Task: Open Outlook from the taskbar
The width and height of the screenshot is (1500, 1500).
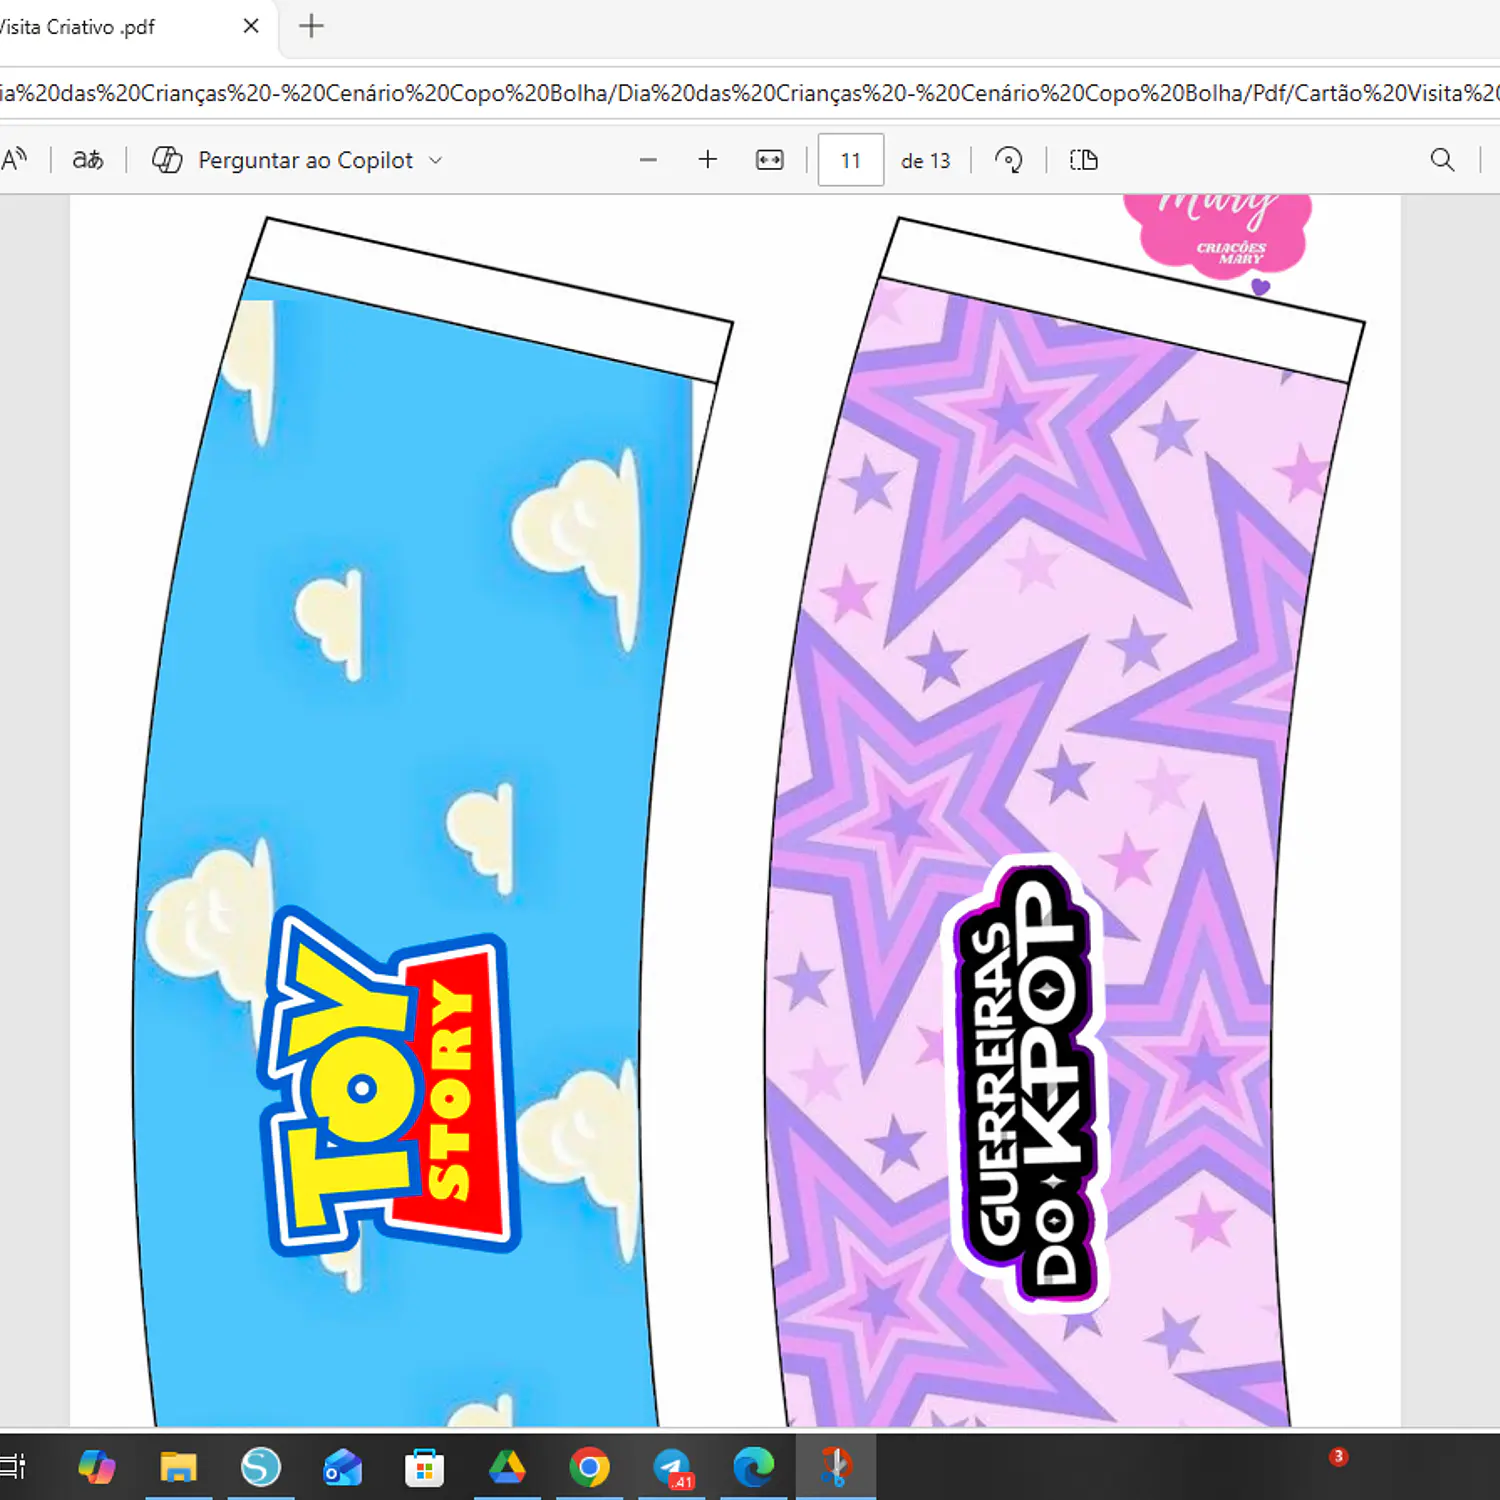Action: (343, 1467)
